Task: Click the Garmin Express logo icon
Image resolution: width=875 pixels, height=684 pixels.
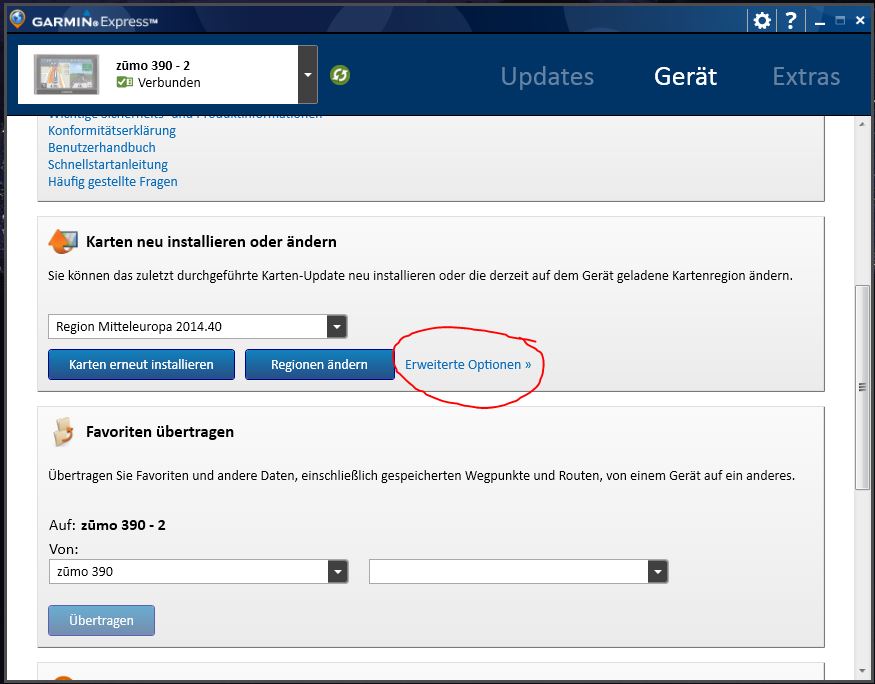Action: pyautogui.click(x=16, y=20)
